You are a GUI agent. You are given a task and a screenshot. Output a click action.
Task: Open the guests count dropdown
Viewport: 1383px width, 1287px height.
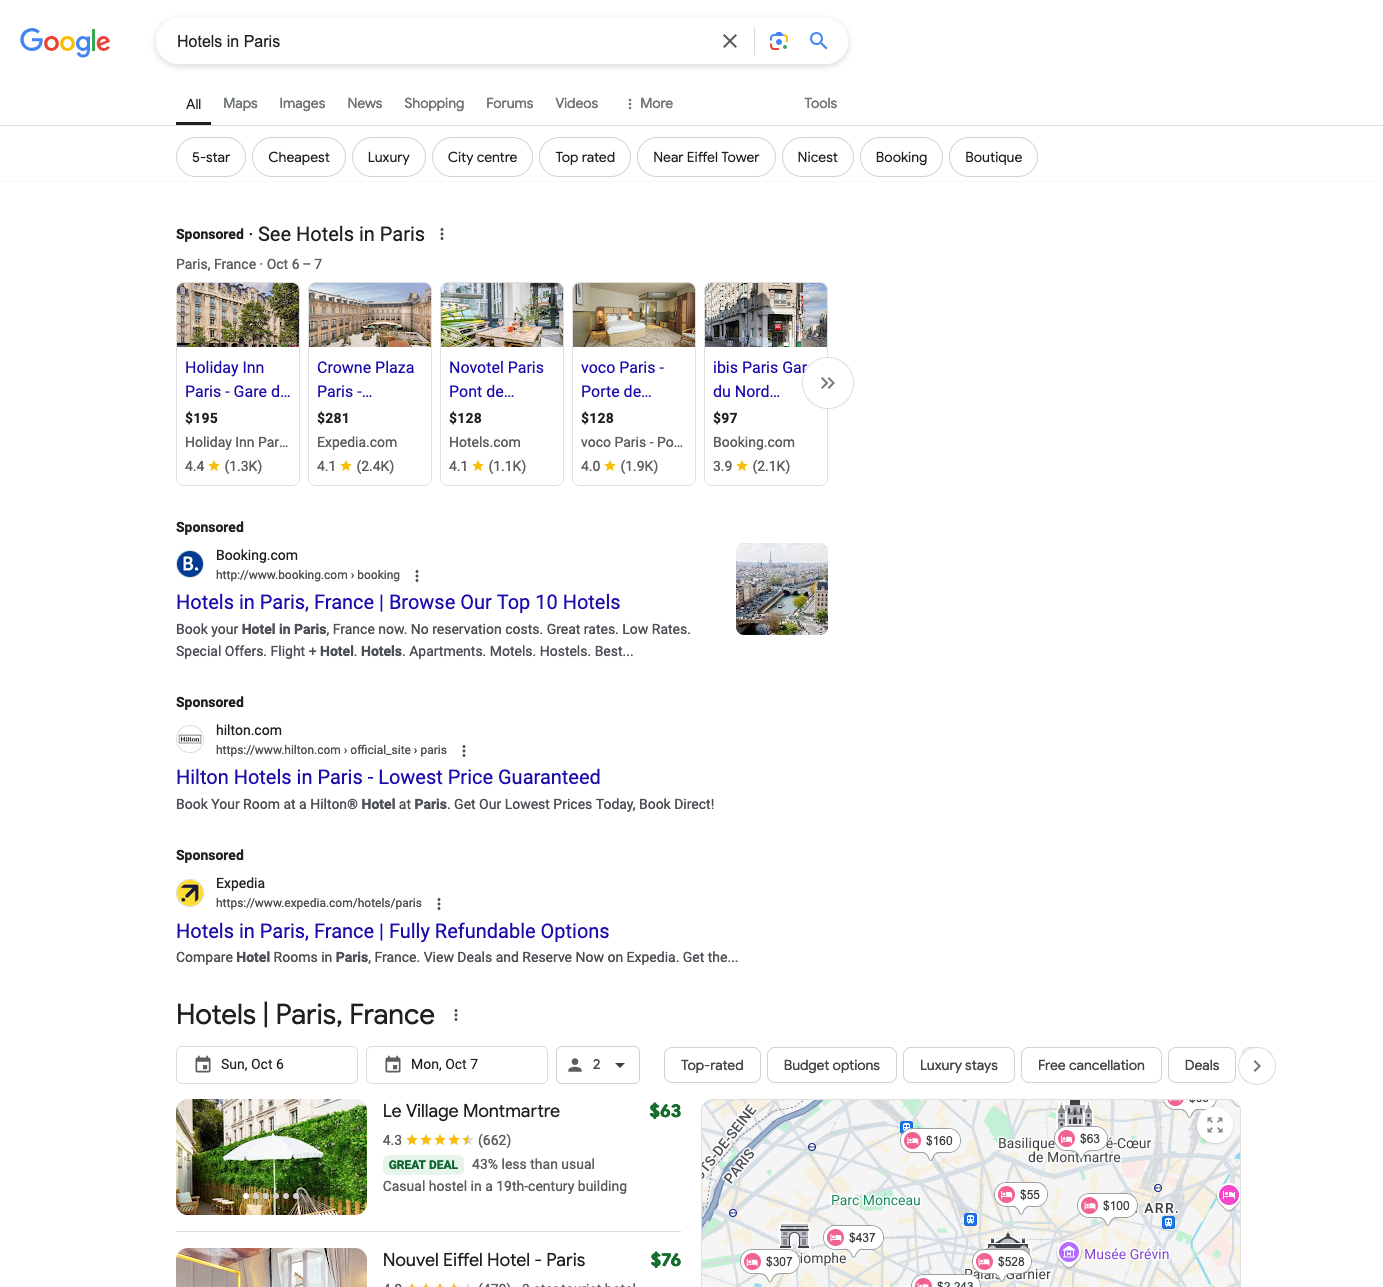[x=598, y=1065]
